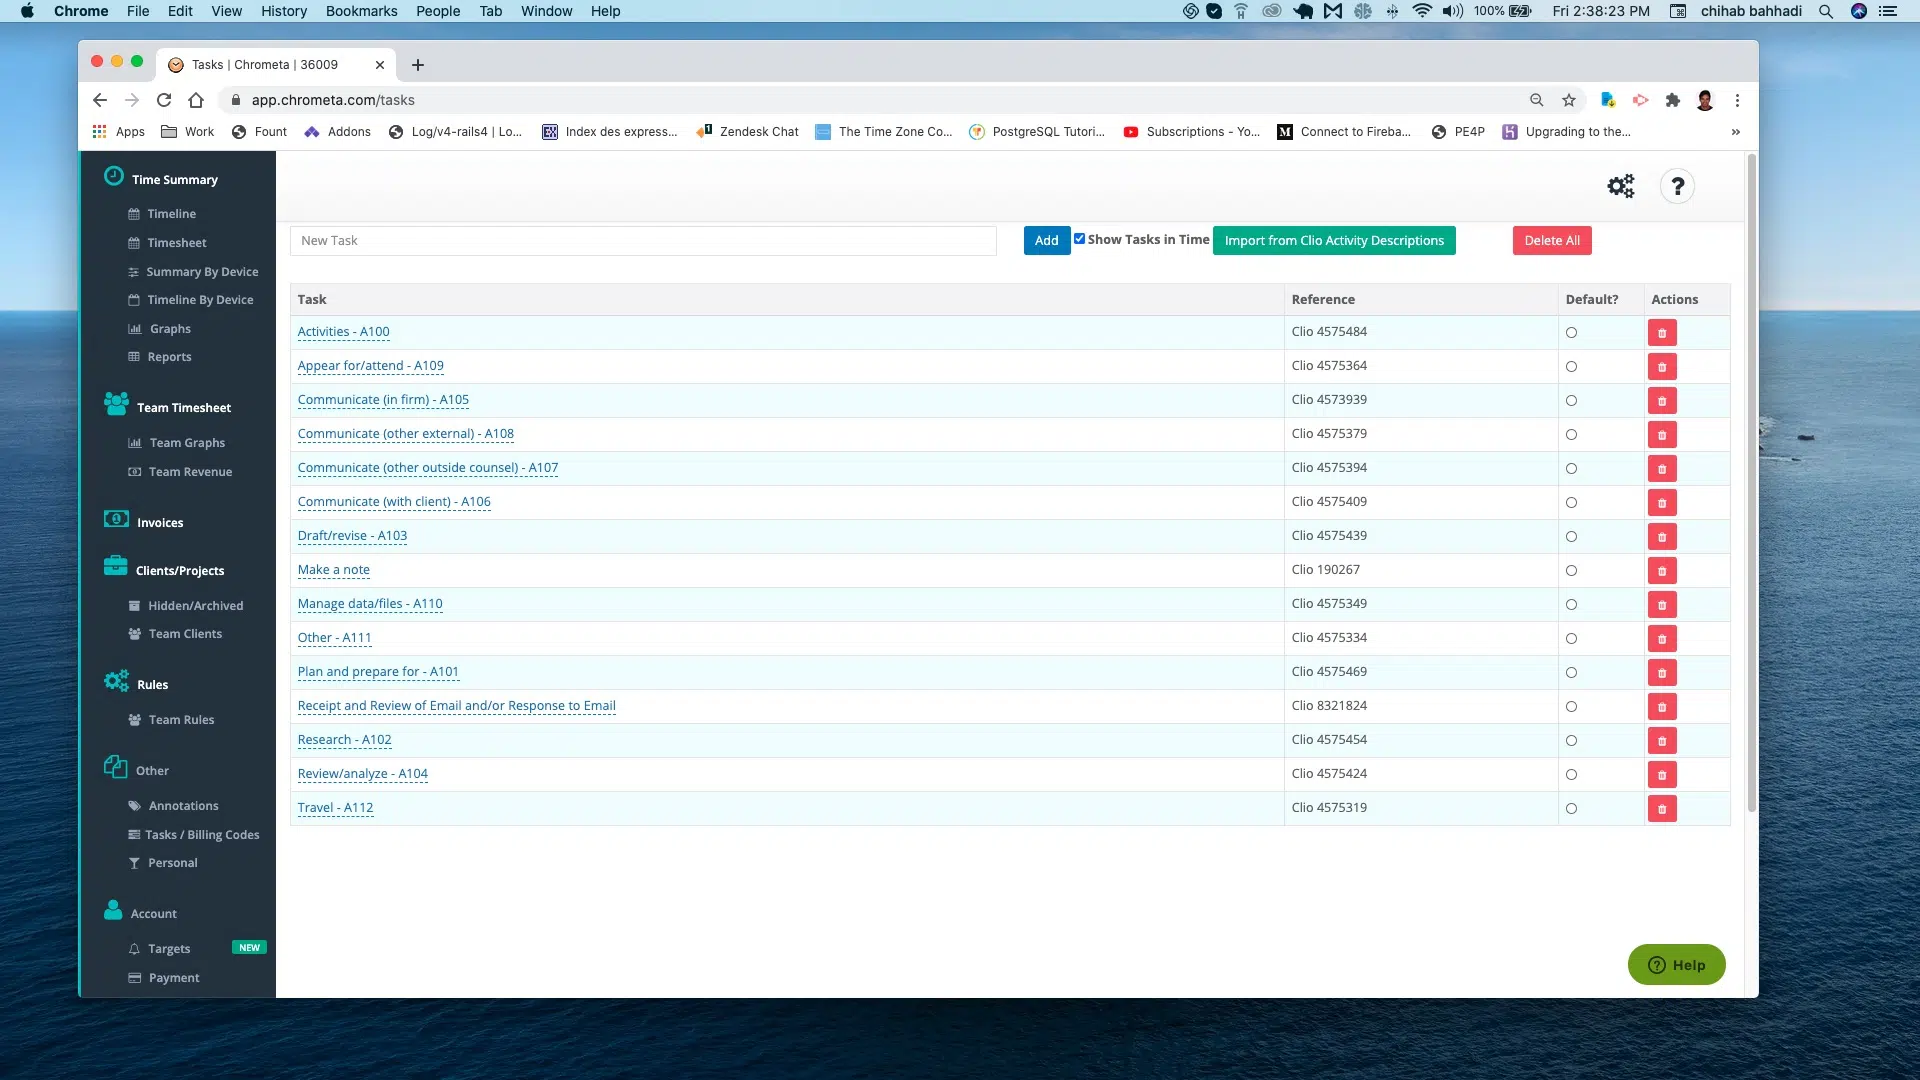Expand the bookmarks overflow chevron

click(1736, 131)
